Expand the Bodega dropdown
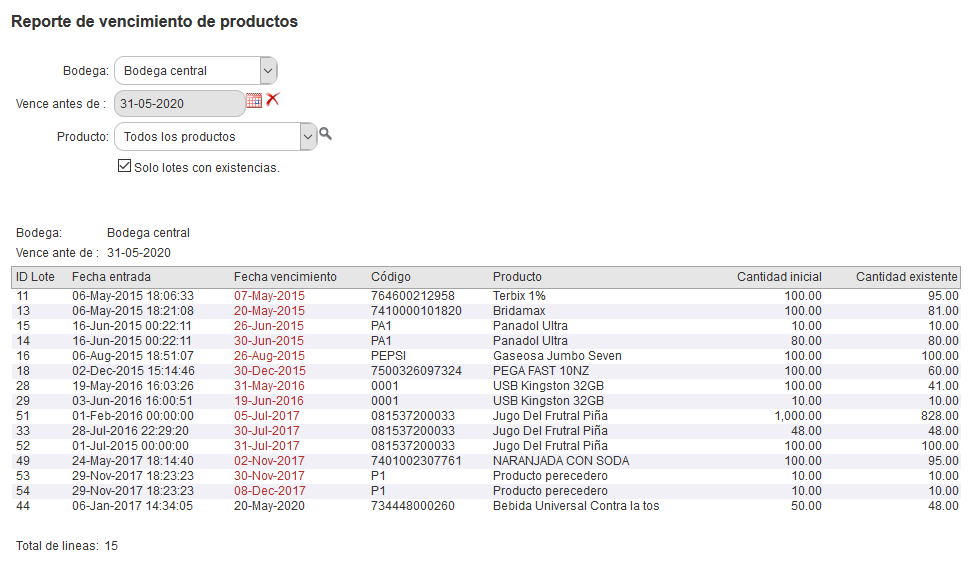The width and height of the screenshot is (975, 563). coord(267,71)
